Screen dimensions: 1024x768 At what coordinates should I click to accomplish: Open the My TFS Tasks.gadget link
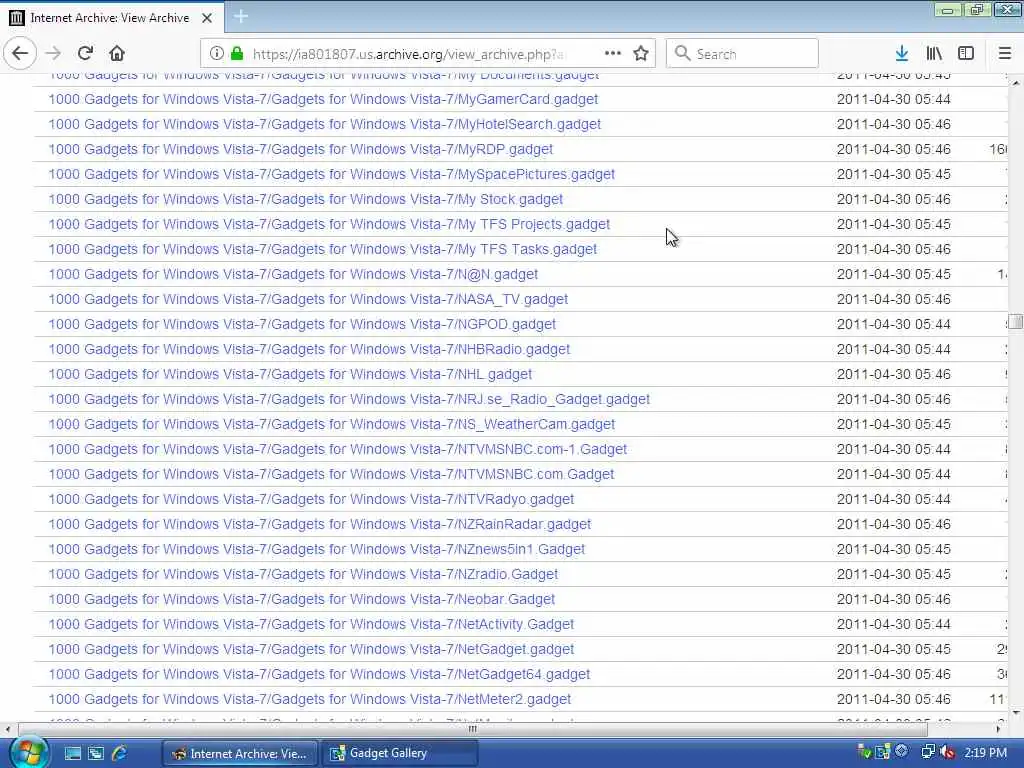[x=323, y=249]
